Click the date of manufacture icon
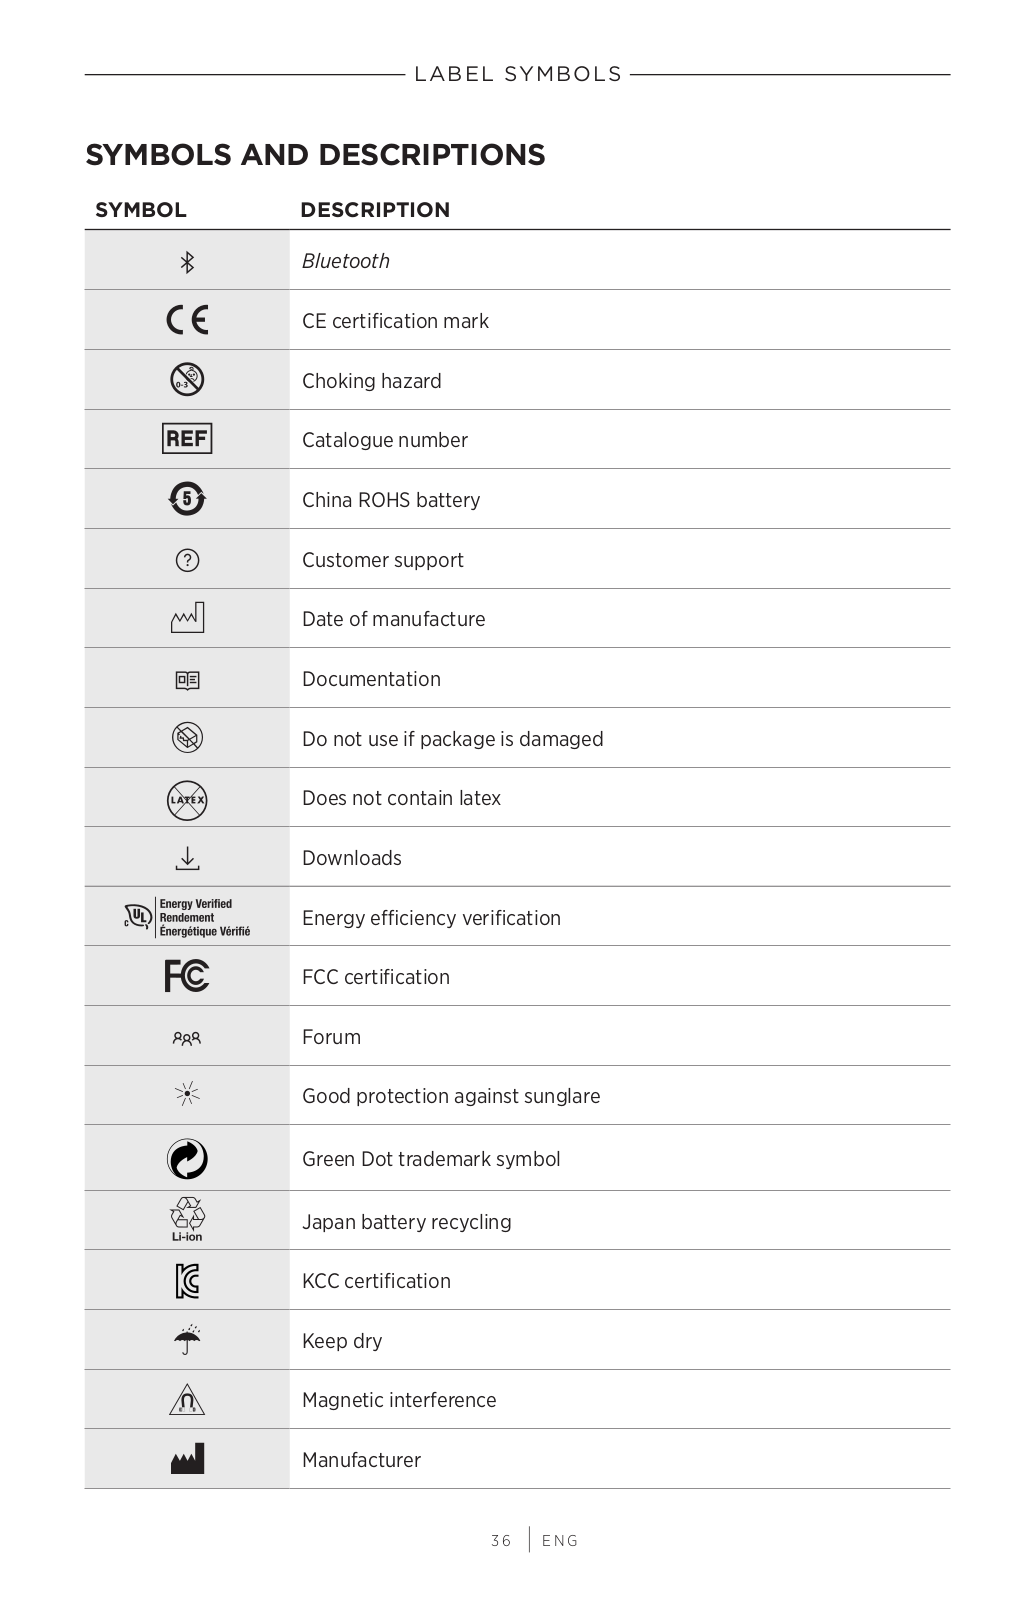This screenshot has width=1036, height=1600. [x=187, y=617]
